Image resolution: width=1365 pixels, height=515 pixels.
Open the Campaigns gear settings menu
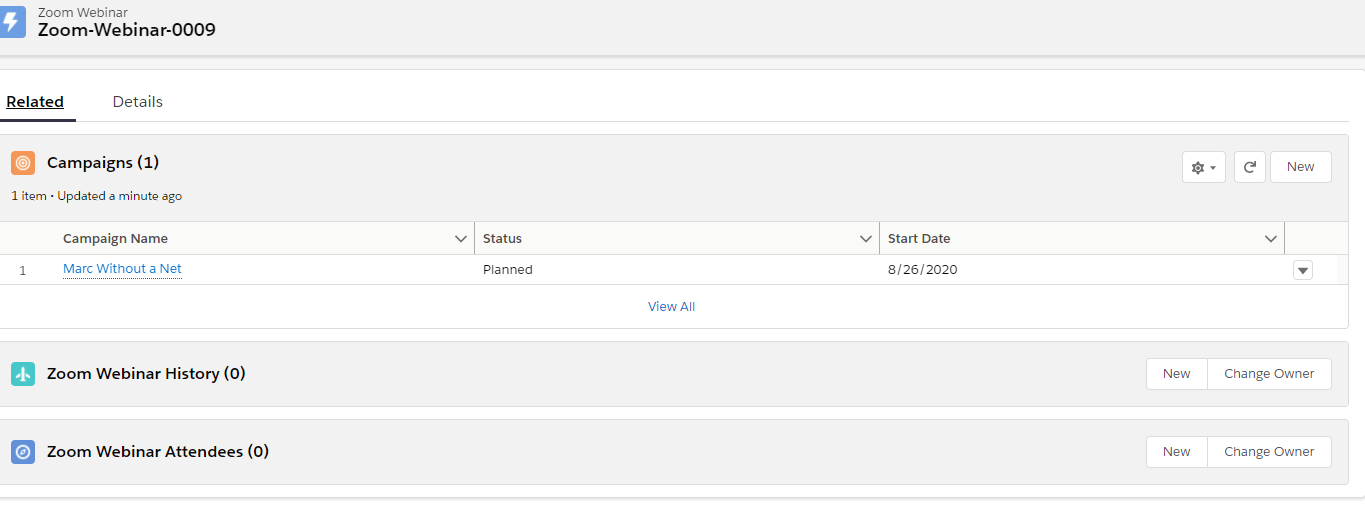(x=1203, y=167)
